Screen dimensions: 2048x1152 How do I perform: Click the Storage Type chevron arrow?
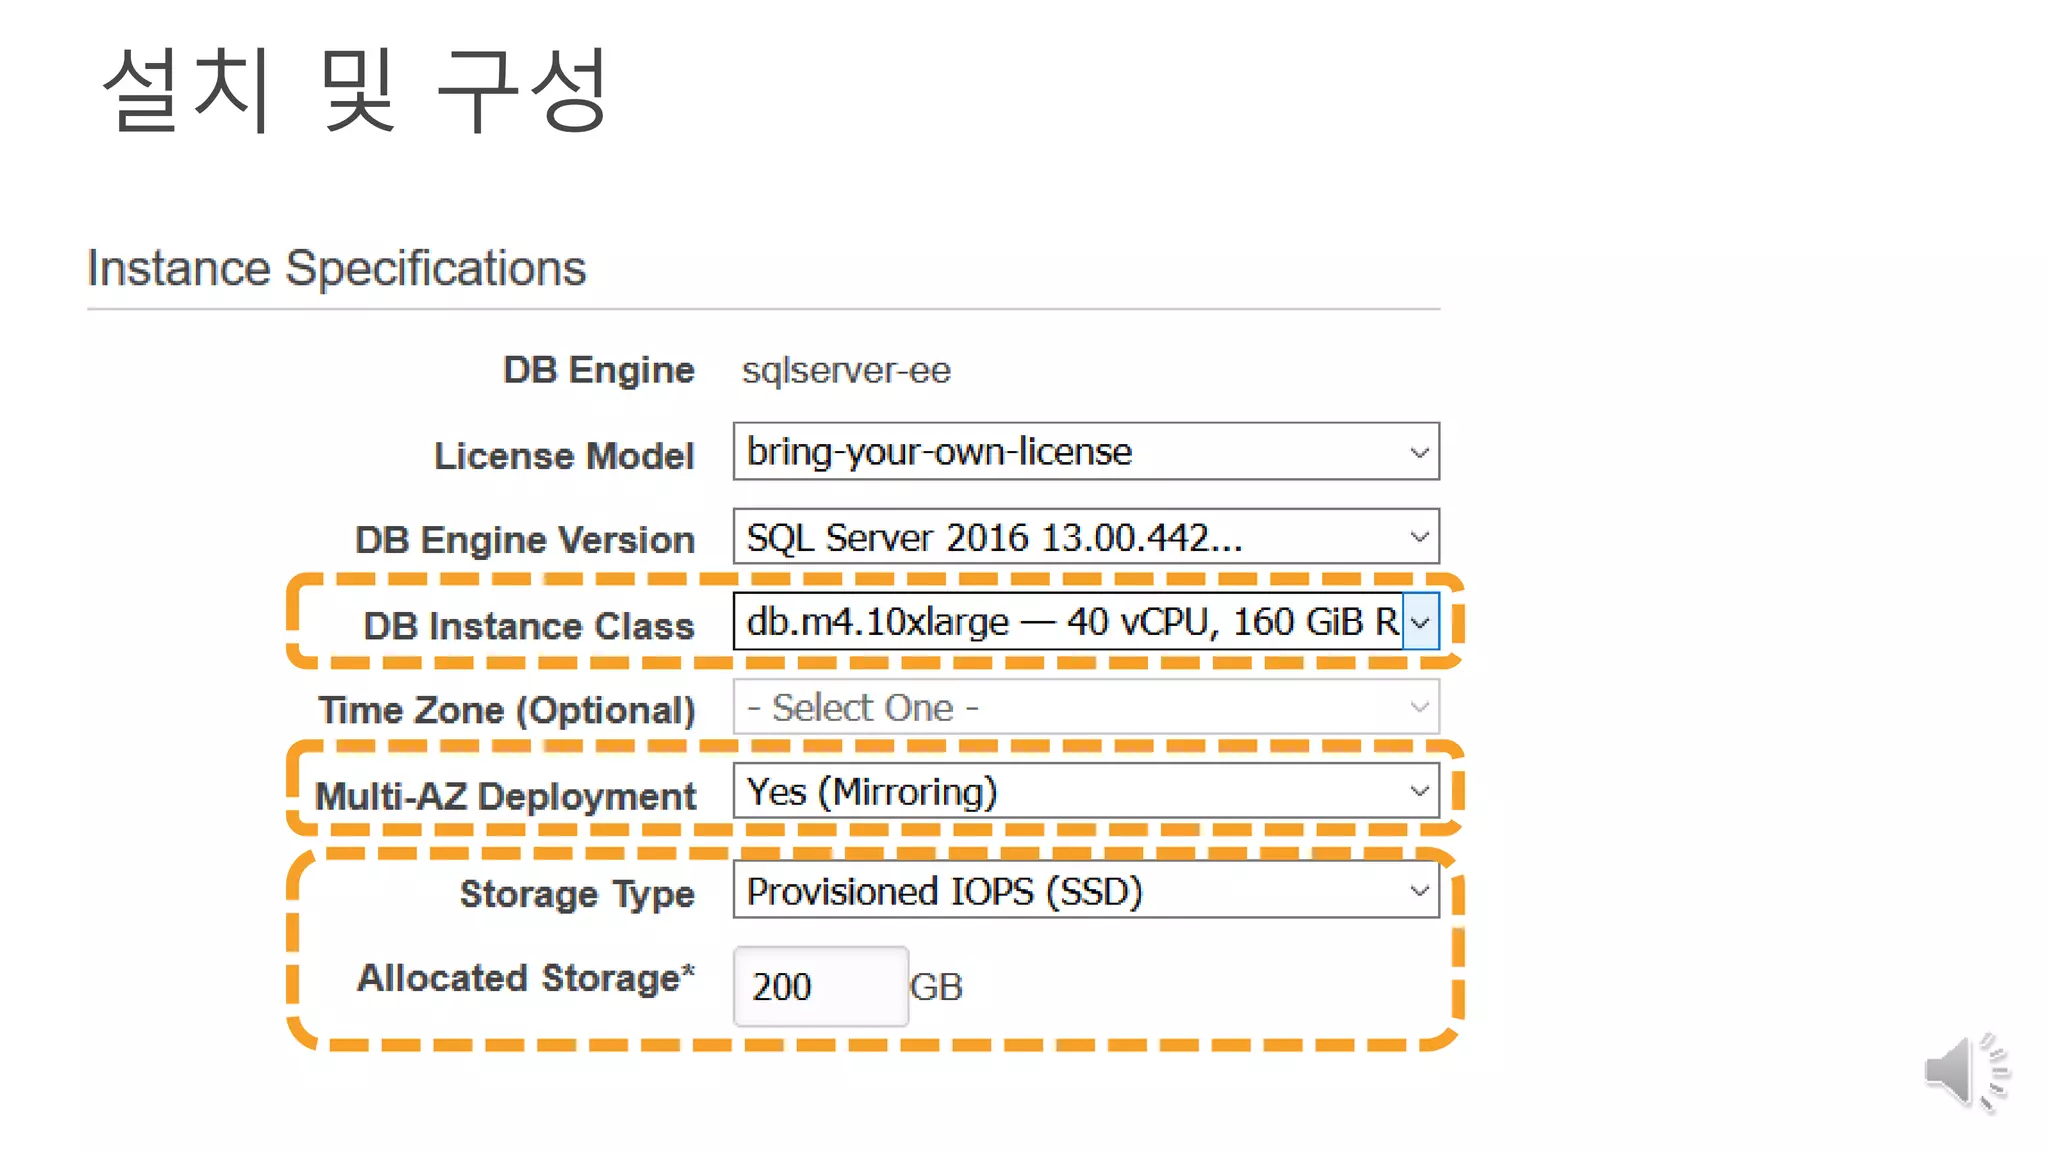click(x=1419, y=890)
